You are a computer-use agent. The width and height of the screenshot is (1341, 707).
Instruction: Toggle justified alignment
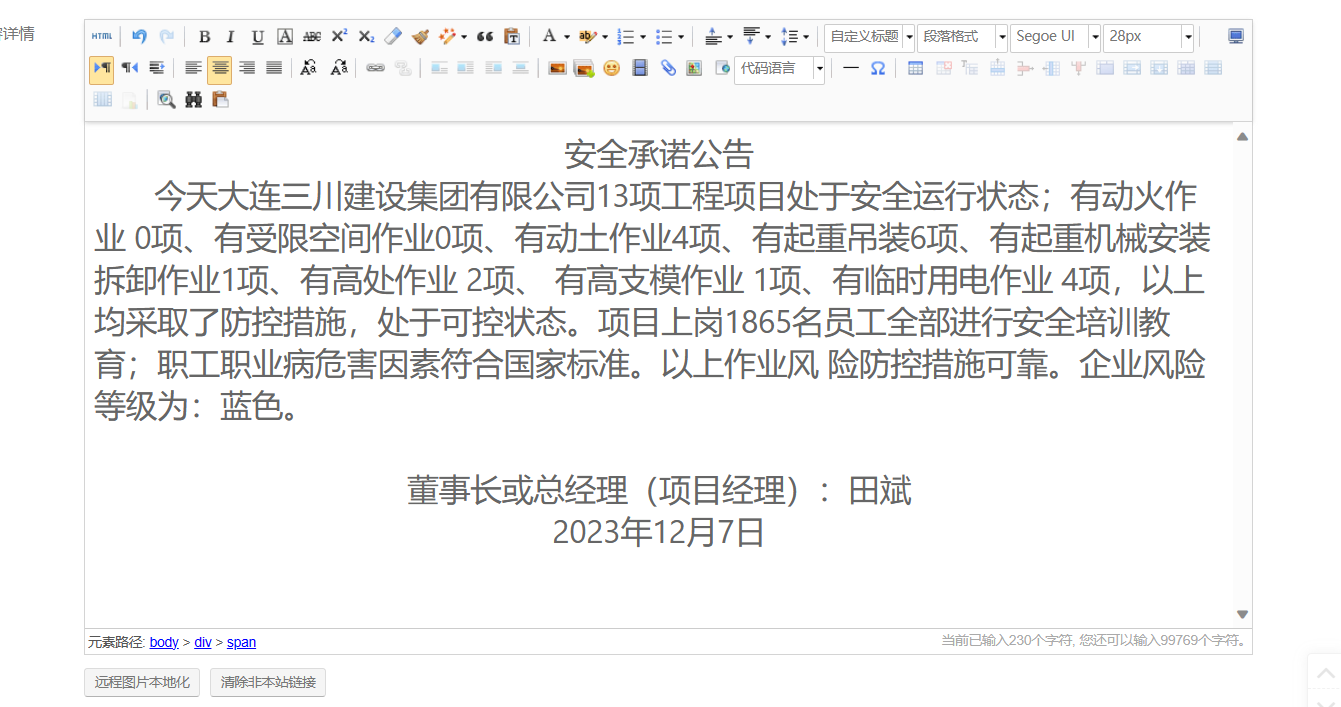tap(274, 68)
